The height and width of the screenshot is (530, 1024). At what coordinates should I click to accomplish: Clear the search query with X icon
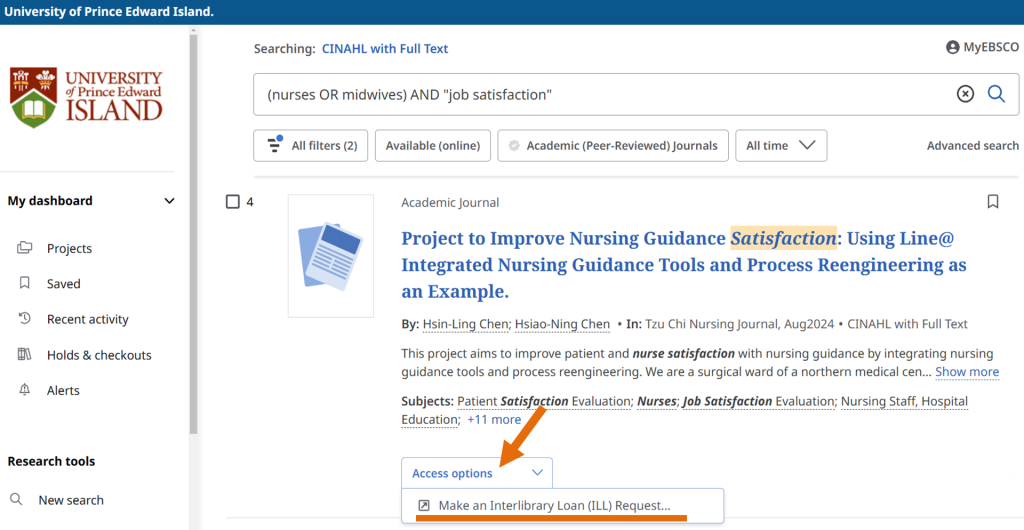[x=965, y=94]
